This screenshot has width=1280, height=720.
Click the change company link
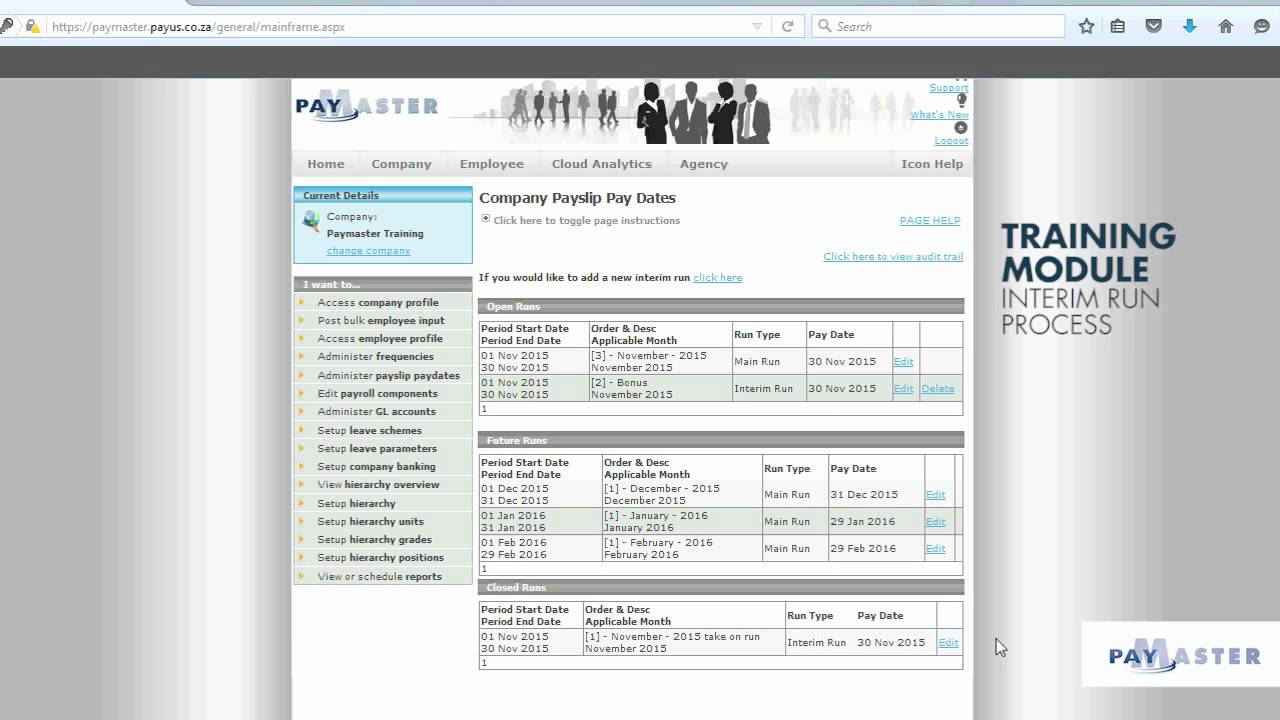(x=368, y=251)
